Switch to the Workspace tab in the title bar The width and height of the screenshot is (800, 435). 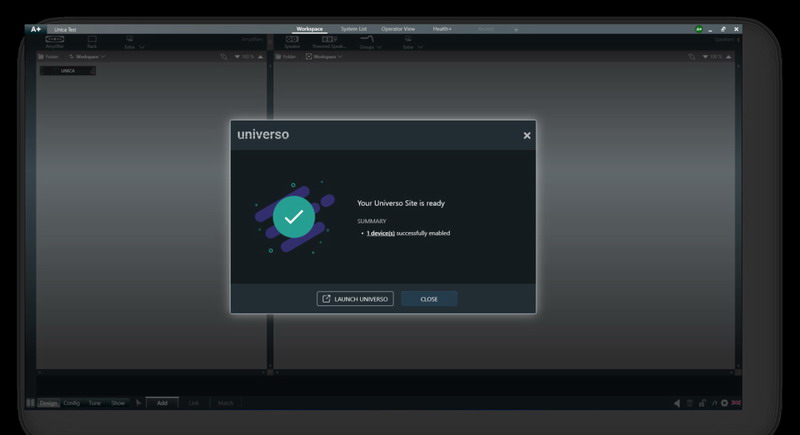[x=310, y=29]
